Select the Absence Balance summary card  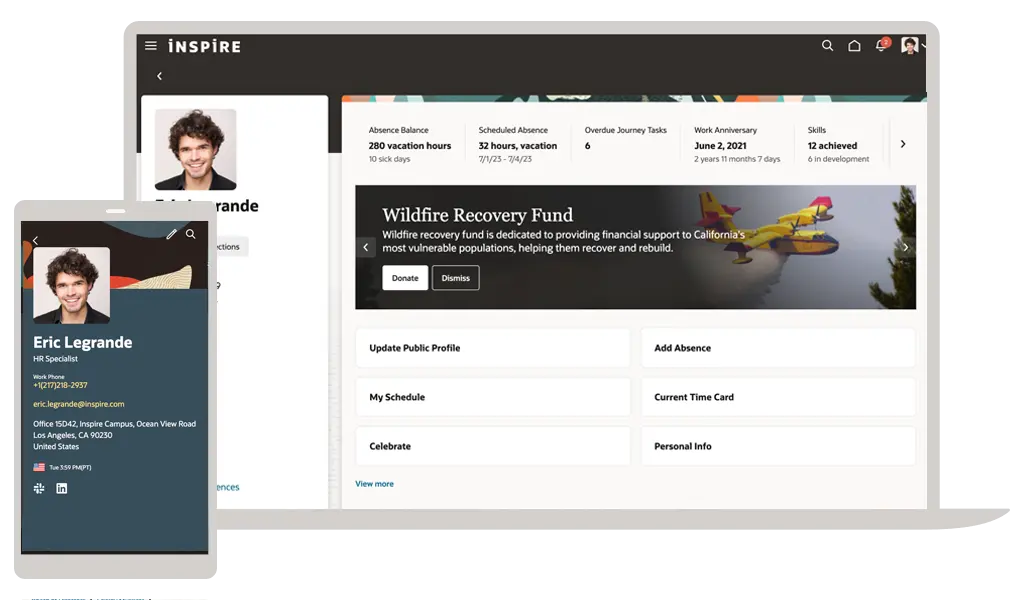(x=409, y=144)
